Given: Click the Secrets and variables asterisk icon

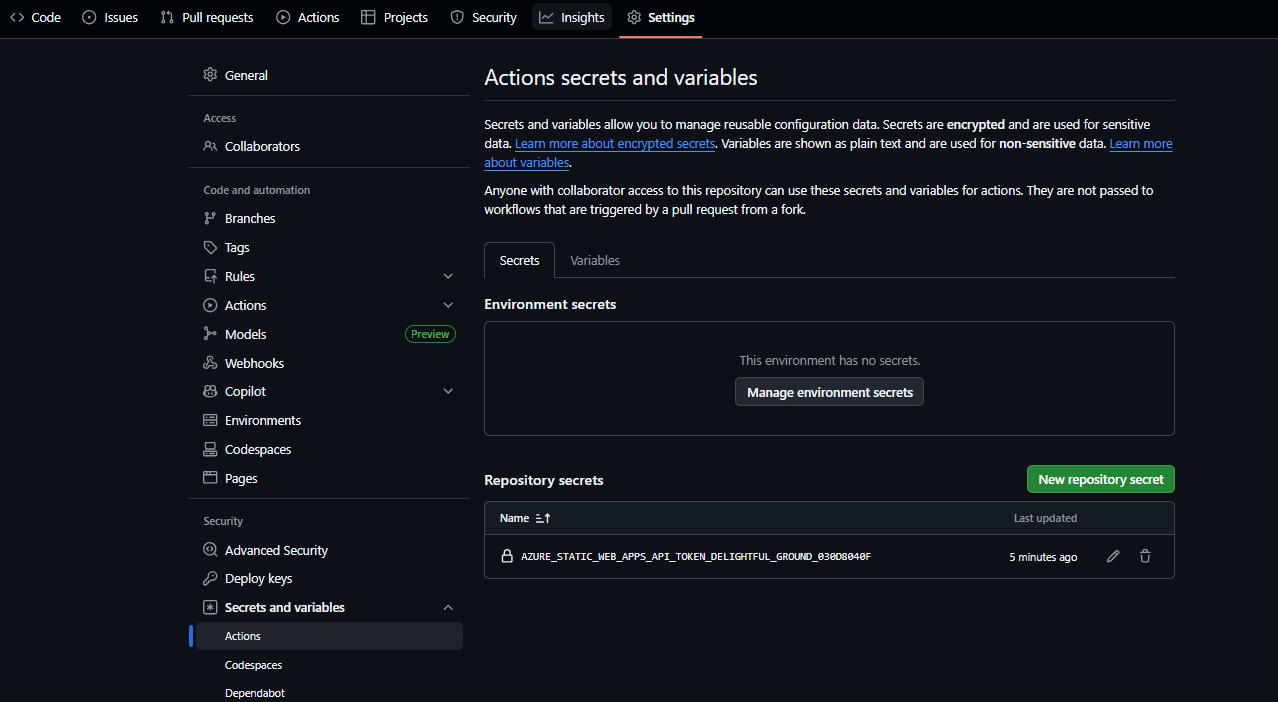Looking at the screenshot, I should pyautogui.click(x=210, y=607).
